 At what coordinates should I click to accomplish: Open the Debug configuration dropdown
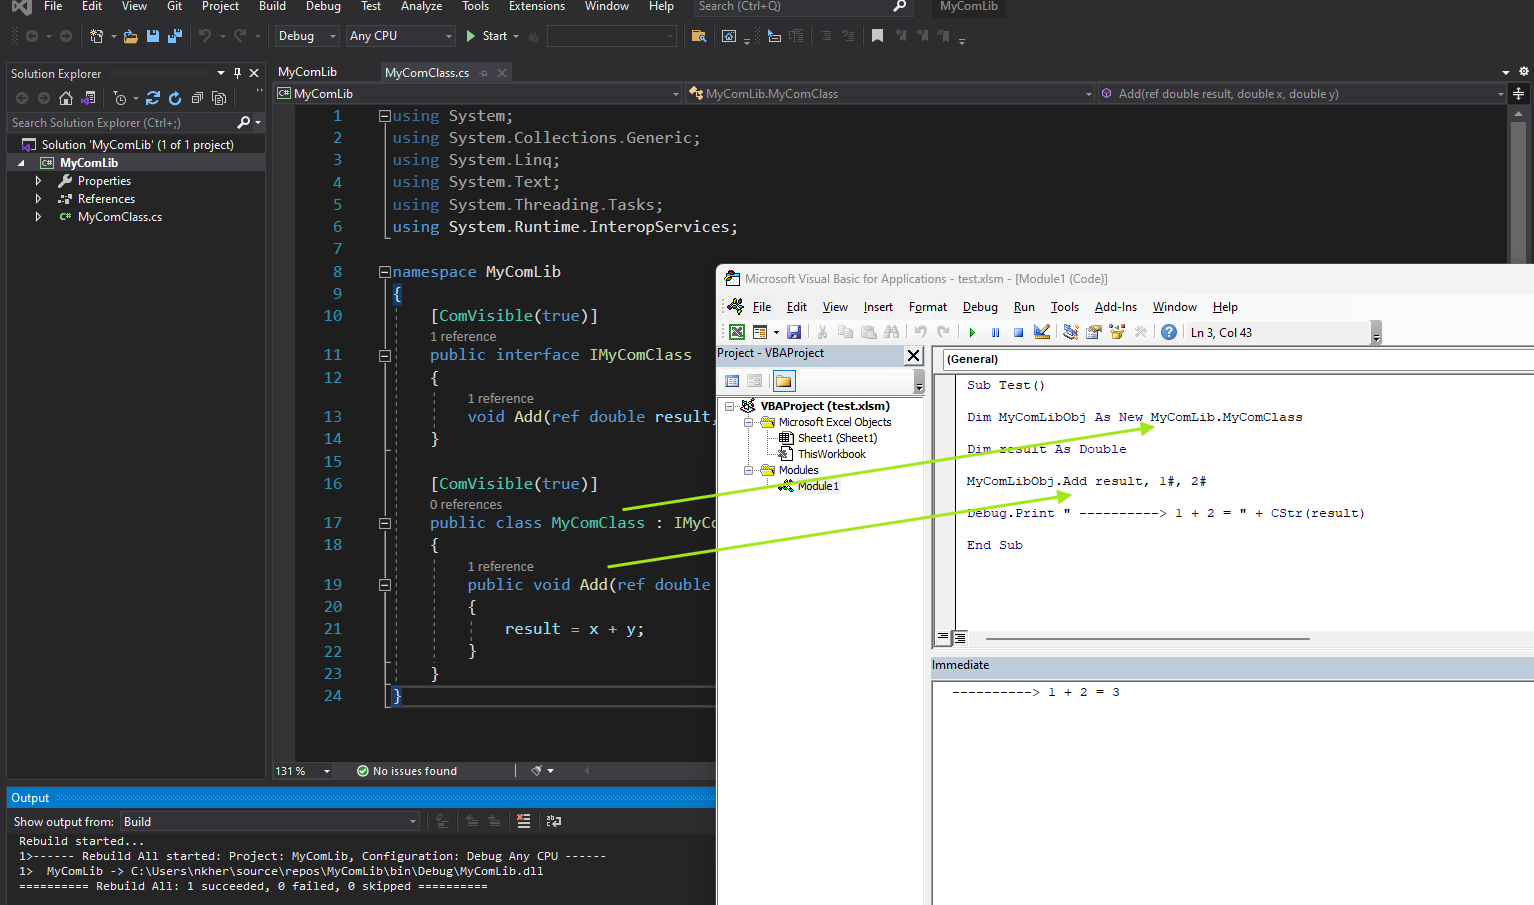coord(308,36)
